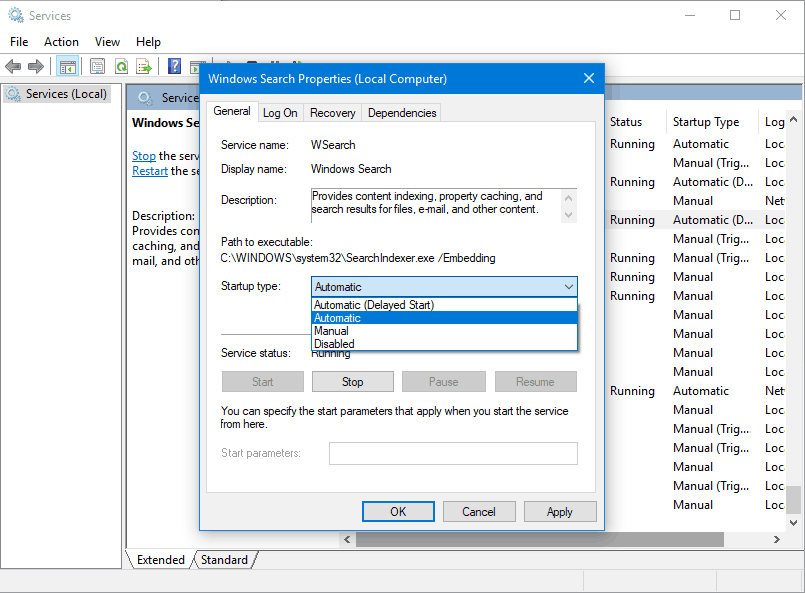Screen dimensions: 805x593
Task: Select Manual in Startup type list
Action: click(331, 331)
